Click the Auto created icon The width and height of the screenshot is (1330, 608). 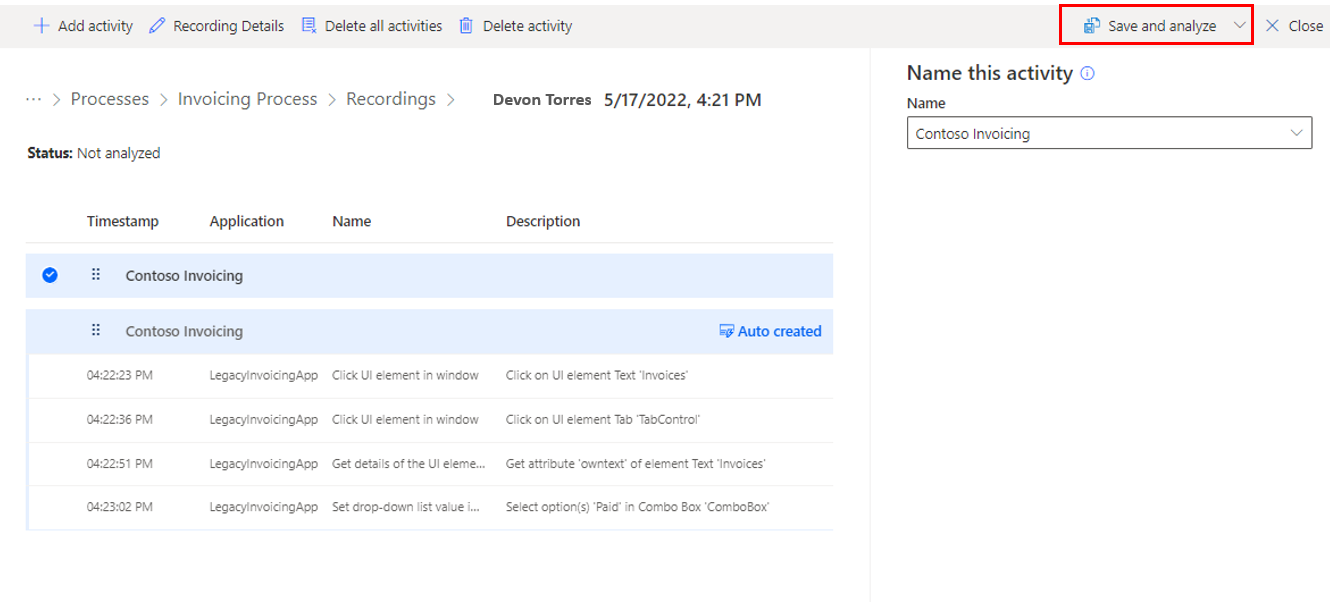pos(727,331)
